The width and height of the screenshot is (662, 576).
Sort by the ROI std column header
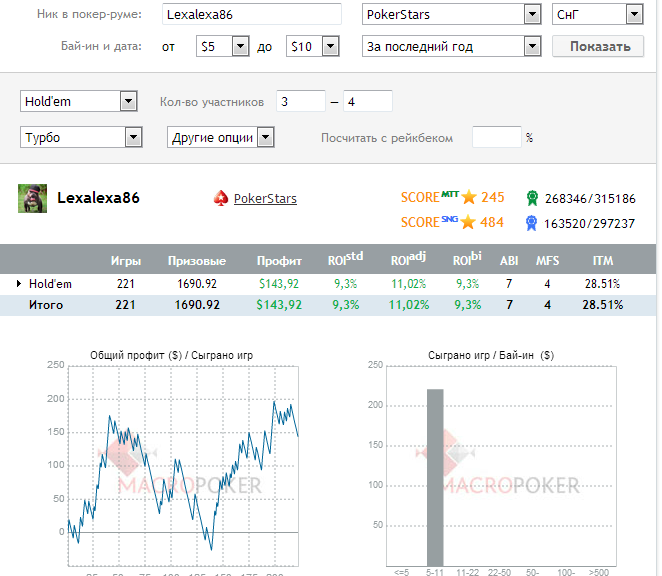(x=345, y=259)
